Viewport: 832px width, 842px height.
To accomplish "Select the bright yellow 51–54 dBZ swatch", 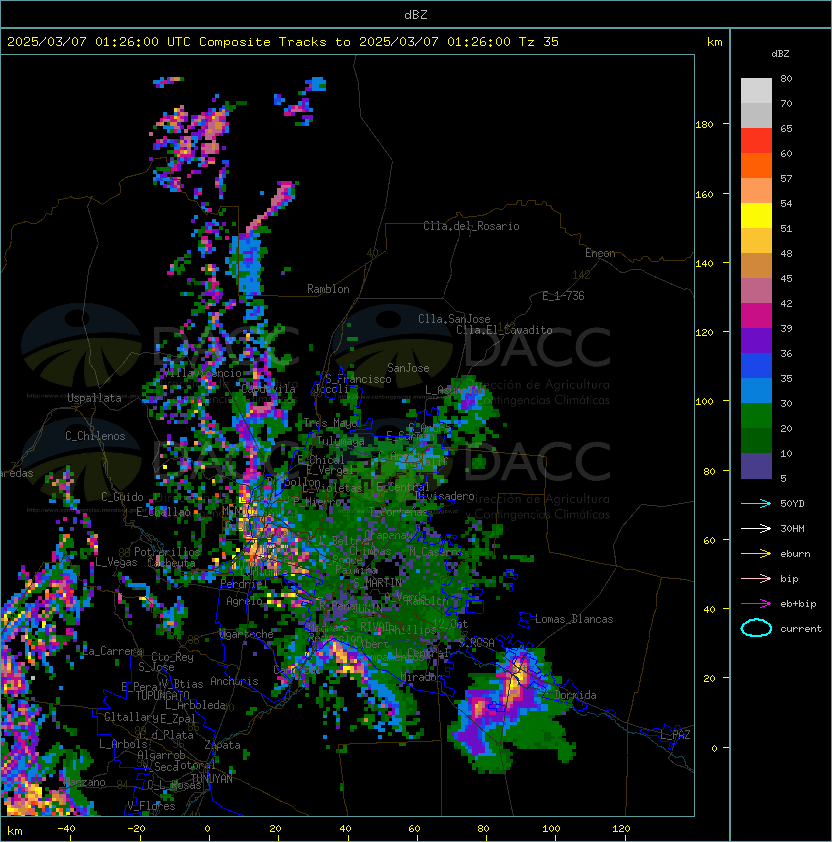I will 756,215.
